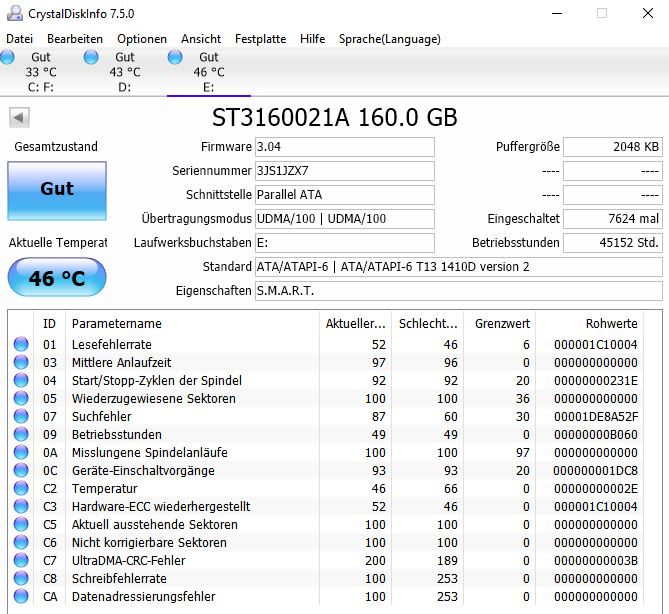The width and height of the screenshot is (669, 614).
Task: Click the CrystalDiskInfo app icon in title bar
Action: coord(15,13)
